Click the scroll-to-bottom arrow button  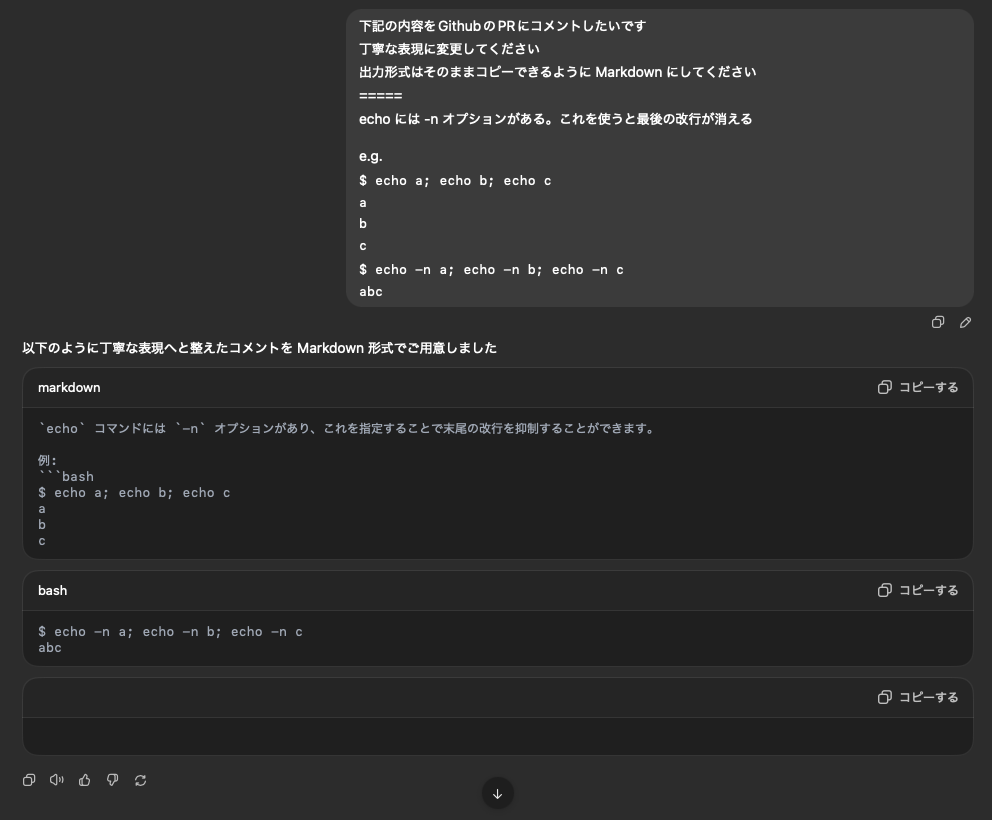(497, 793)
